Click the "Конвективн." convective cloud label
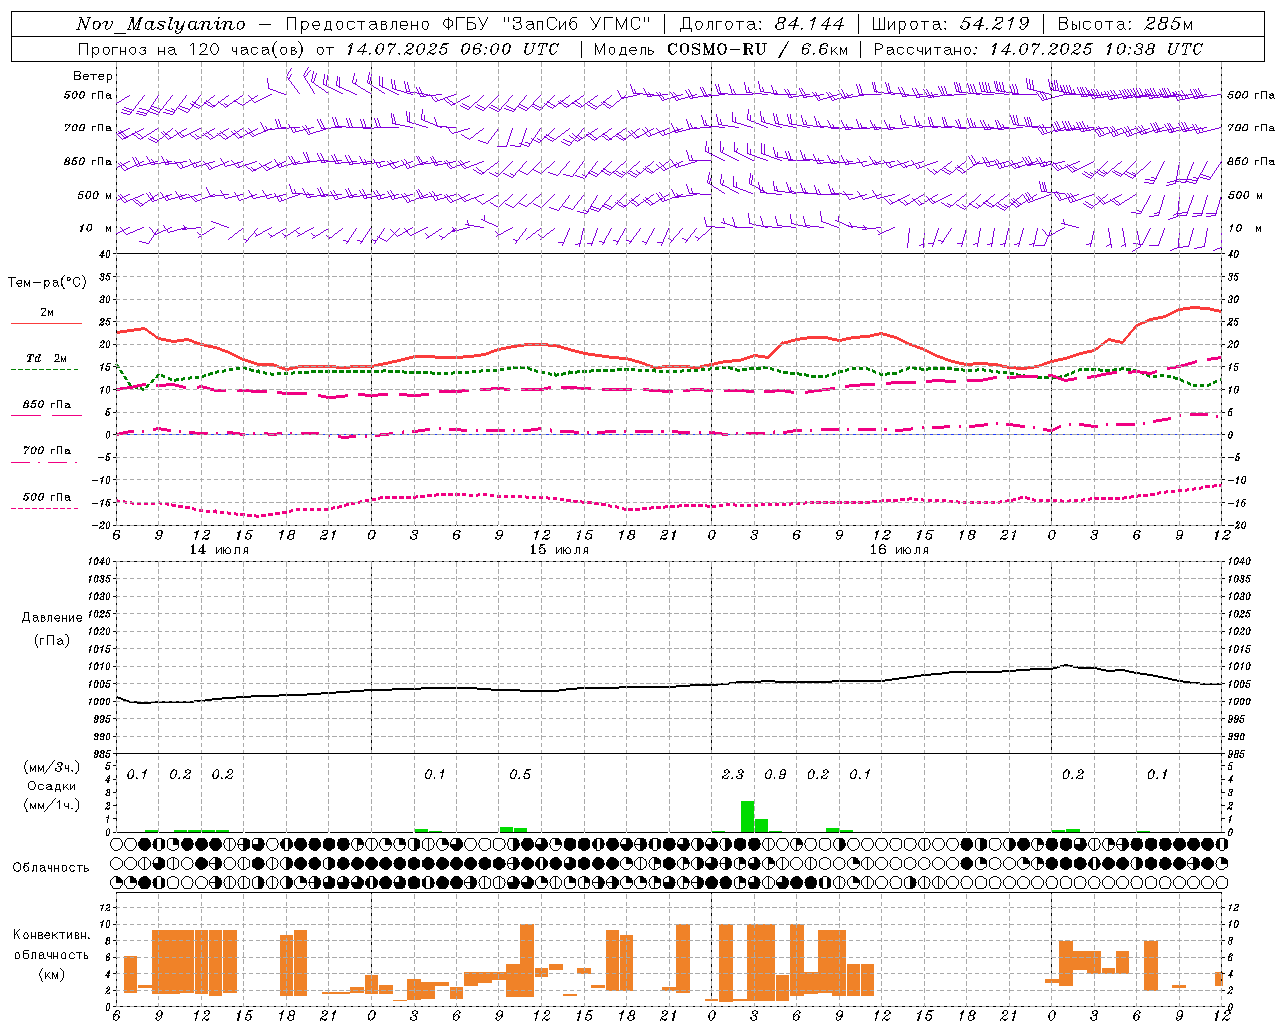The height and width of the screenshot is (1024, 1280). pos(52,935)
